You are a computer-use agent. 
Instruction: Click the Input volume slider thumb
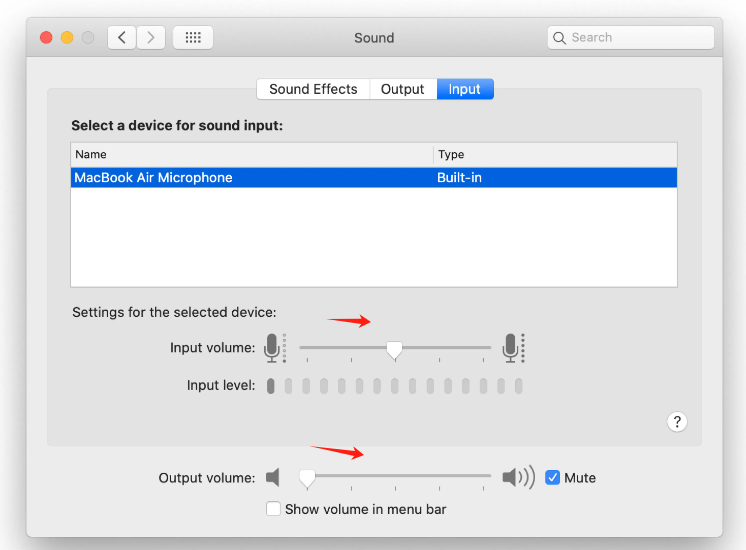pyautogui.click(x=394, y=351)
